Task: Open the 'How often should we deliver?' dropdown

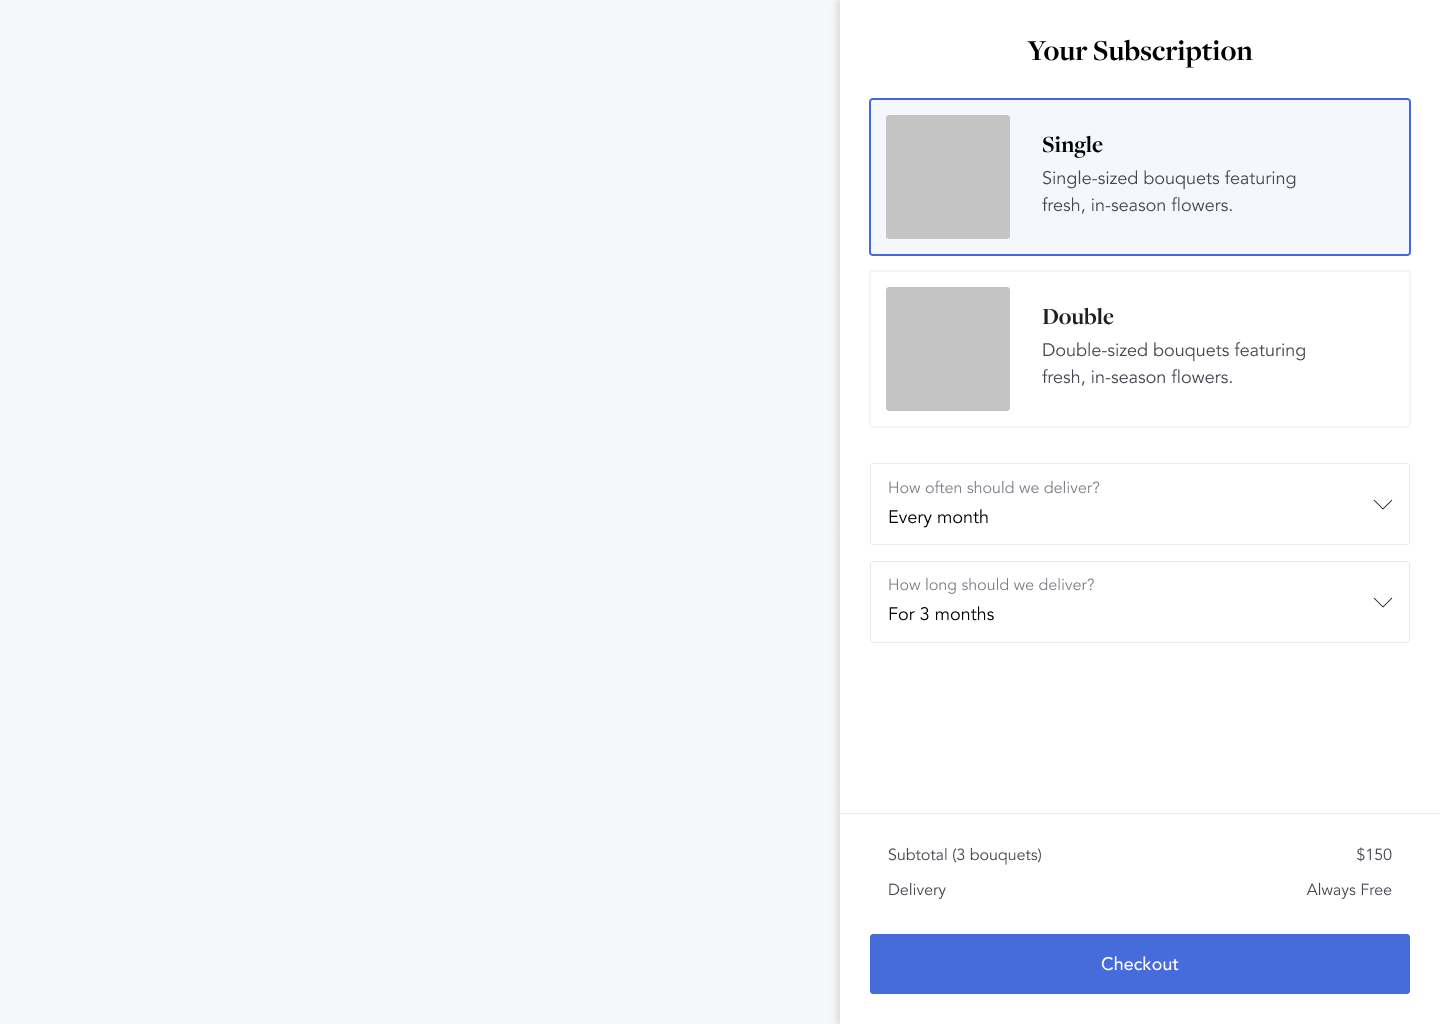Action: click(x=1140, y=504)
